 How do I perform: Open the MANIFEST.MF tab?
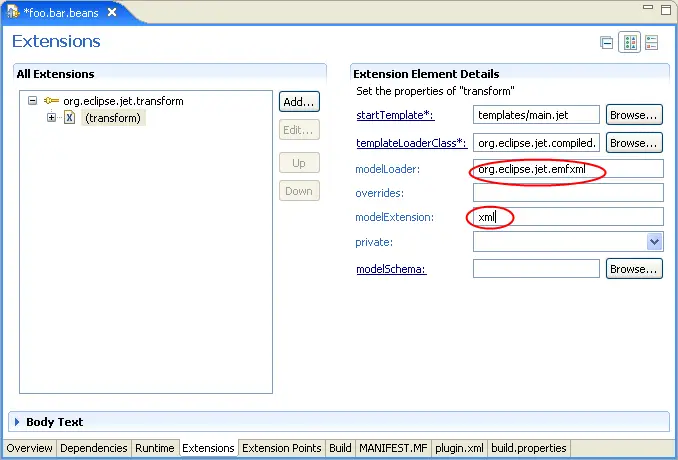393,449
